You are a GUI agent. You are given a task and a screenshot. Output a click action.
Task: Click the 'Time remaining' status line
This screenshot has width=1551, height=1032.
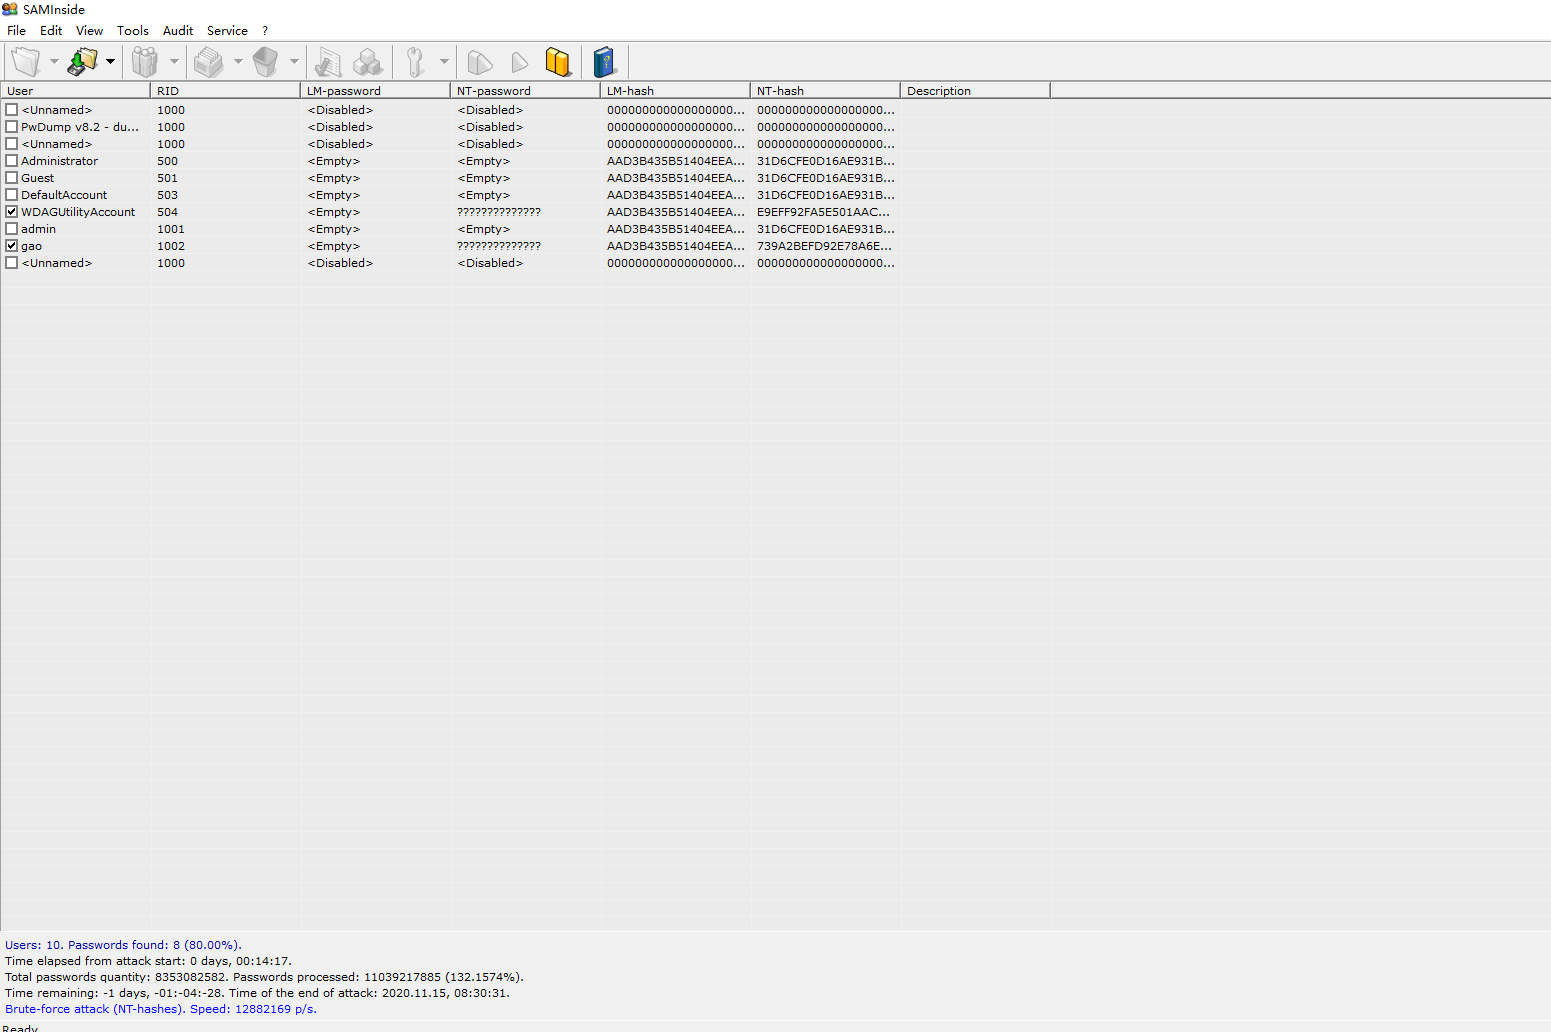pos(257,993)
